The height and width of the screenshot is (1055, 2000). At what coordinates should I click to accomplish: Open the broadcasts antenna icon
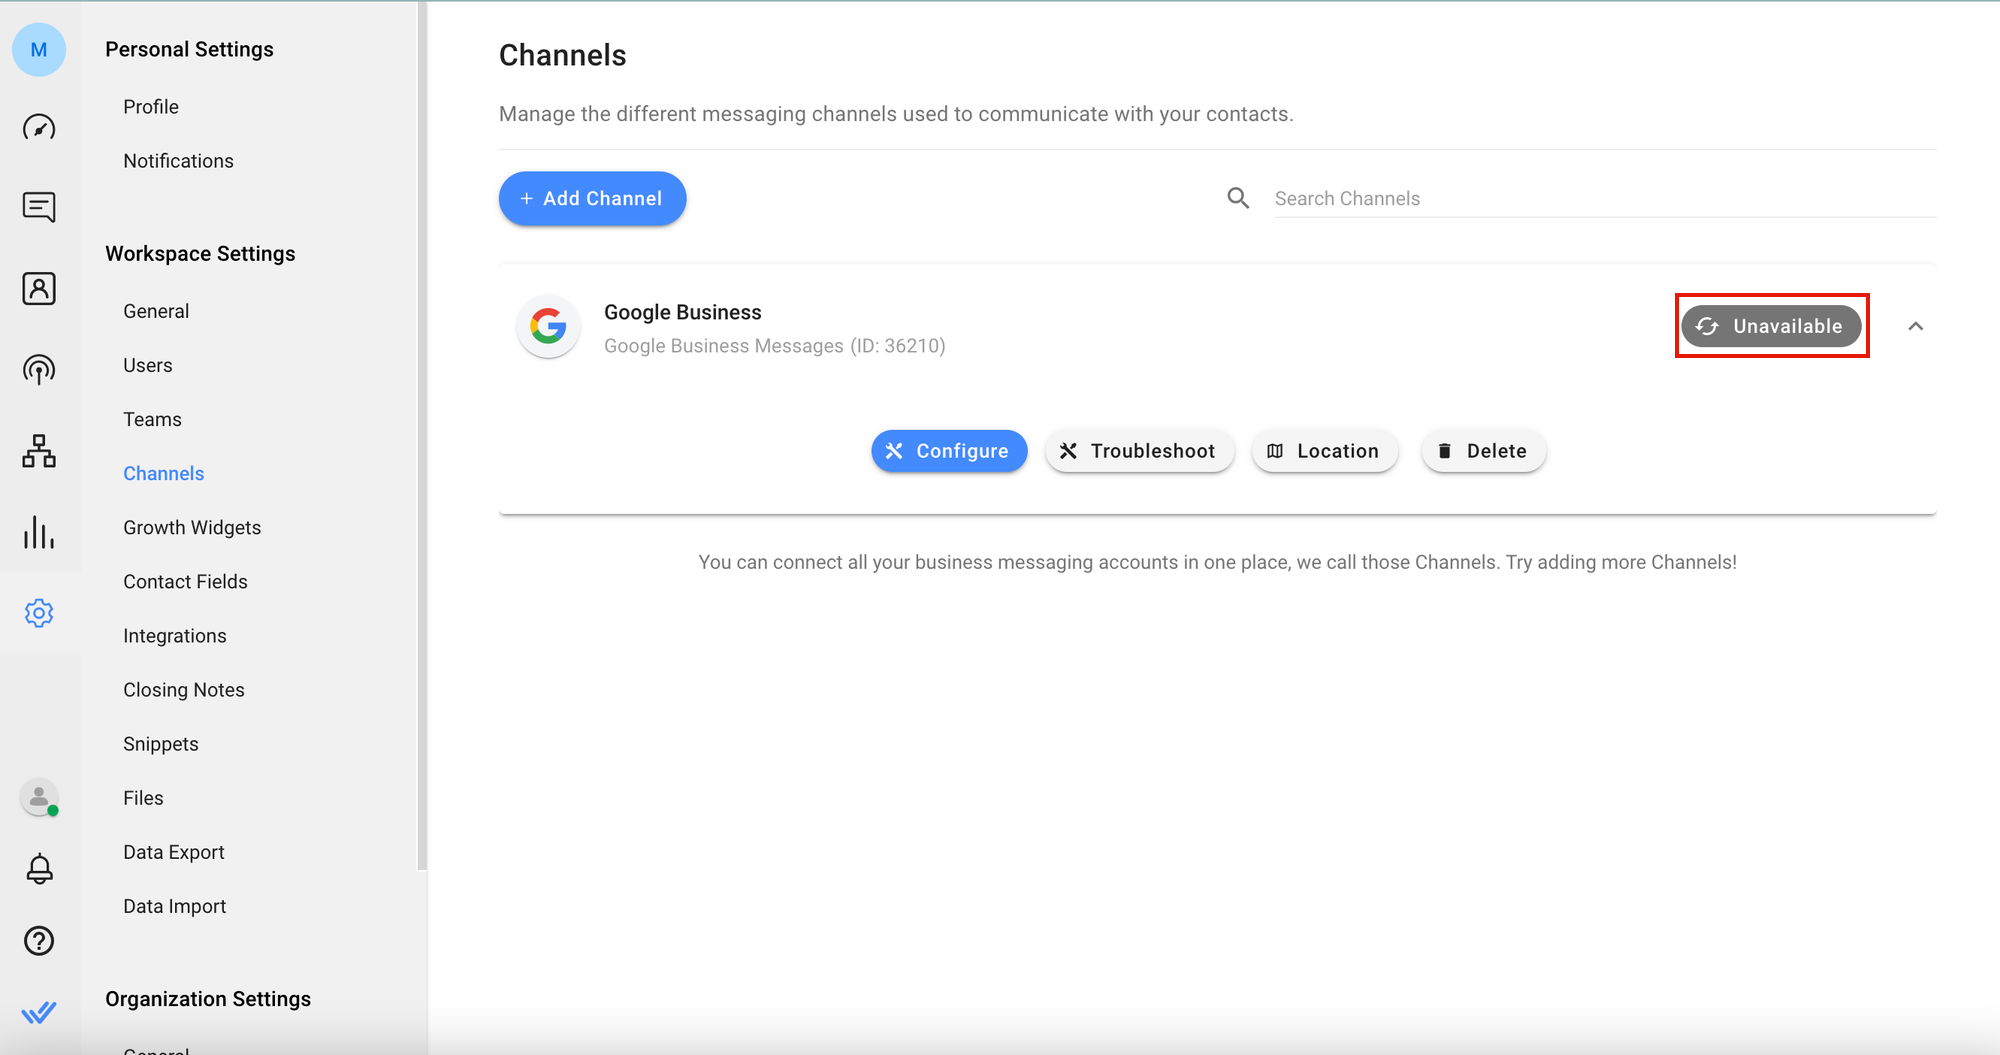39,370
